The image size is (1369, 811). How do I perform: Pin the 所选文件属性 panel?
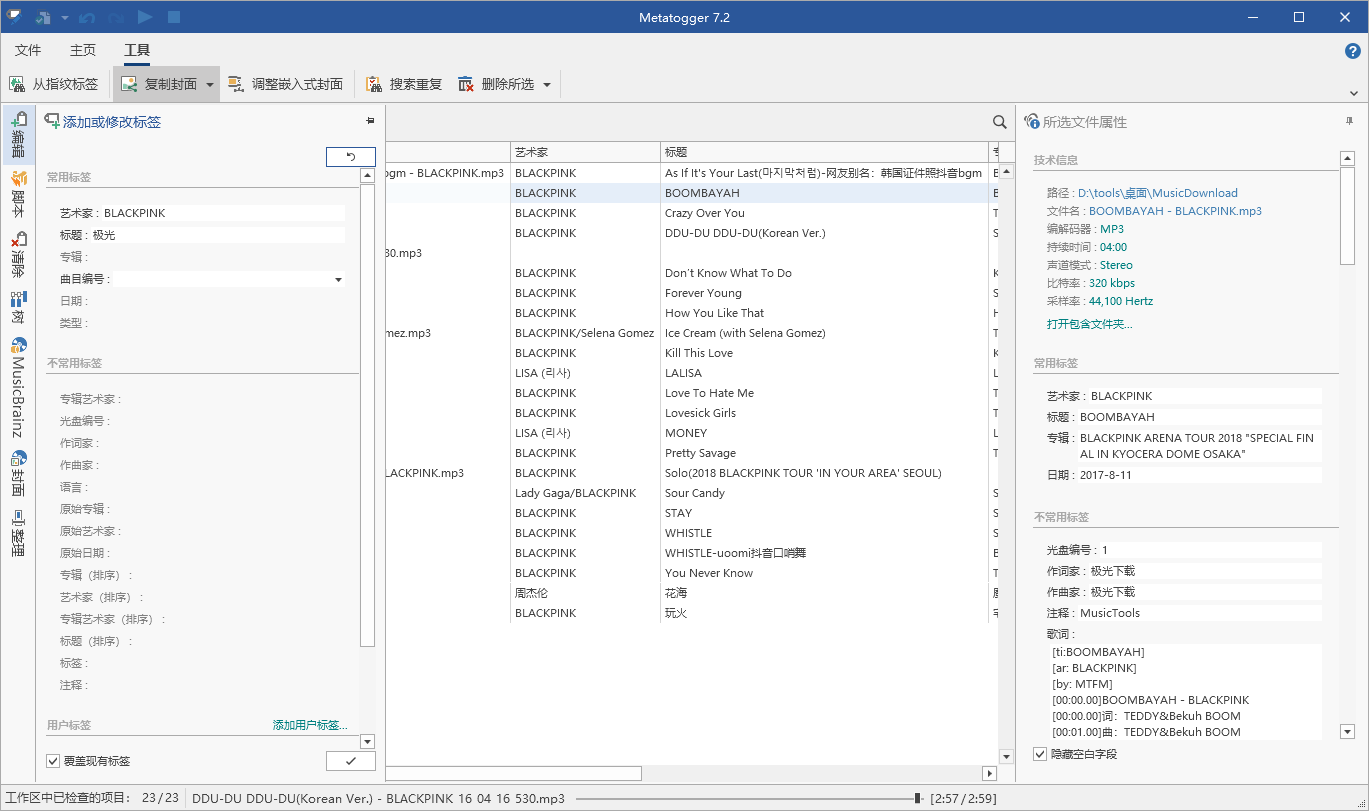(1350, 121)
